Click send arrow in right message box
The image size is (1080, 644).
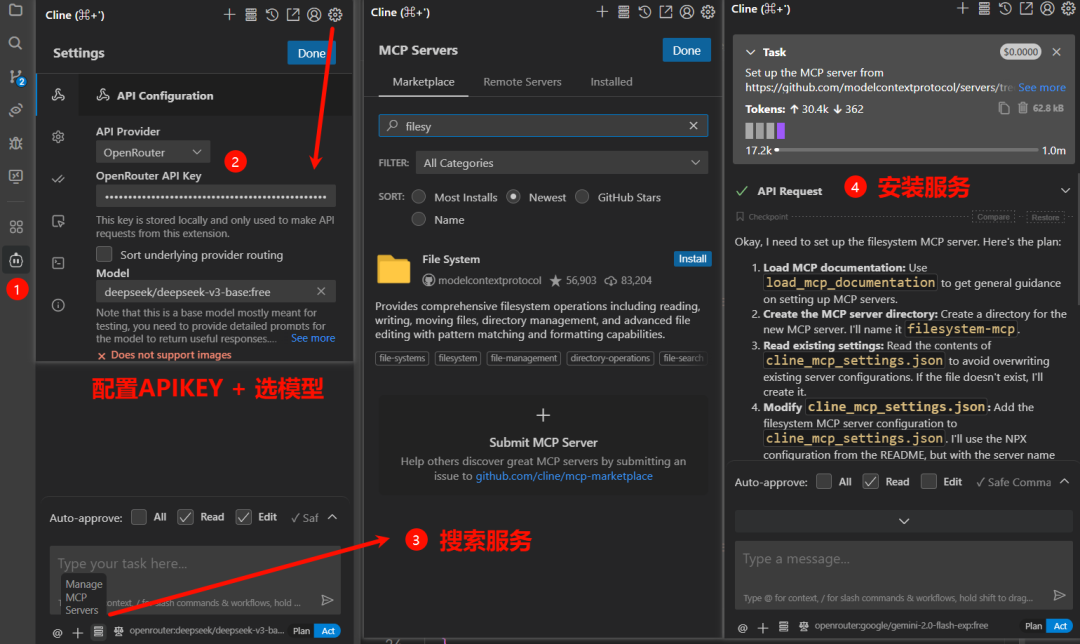click(1059, 595)
